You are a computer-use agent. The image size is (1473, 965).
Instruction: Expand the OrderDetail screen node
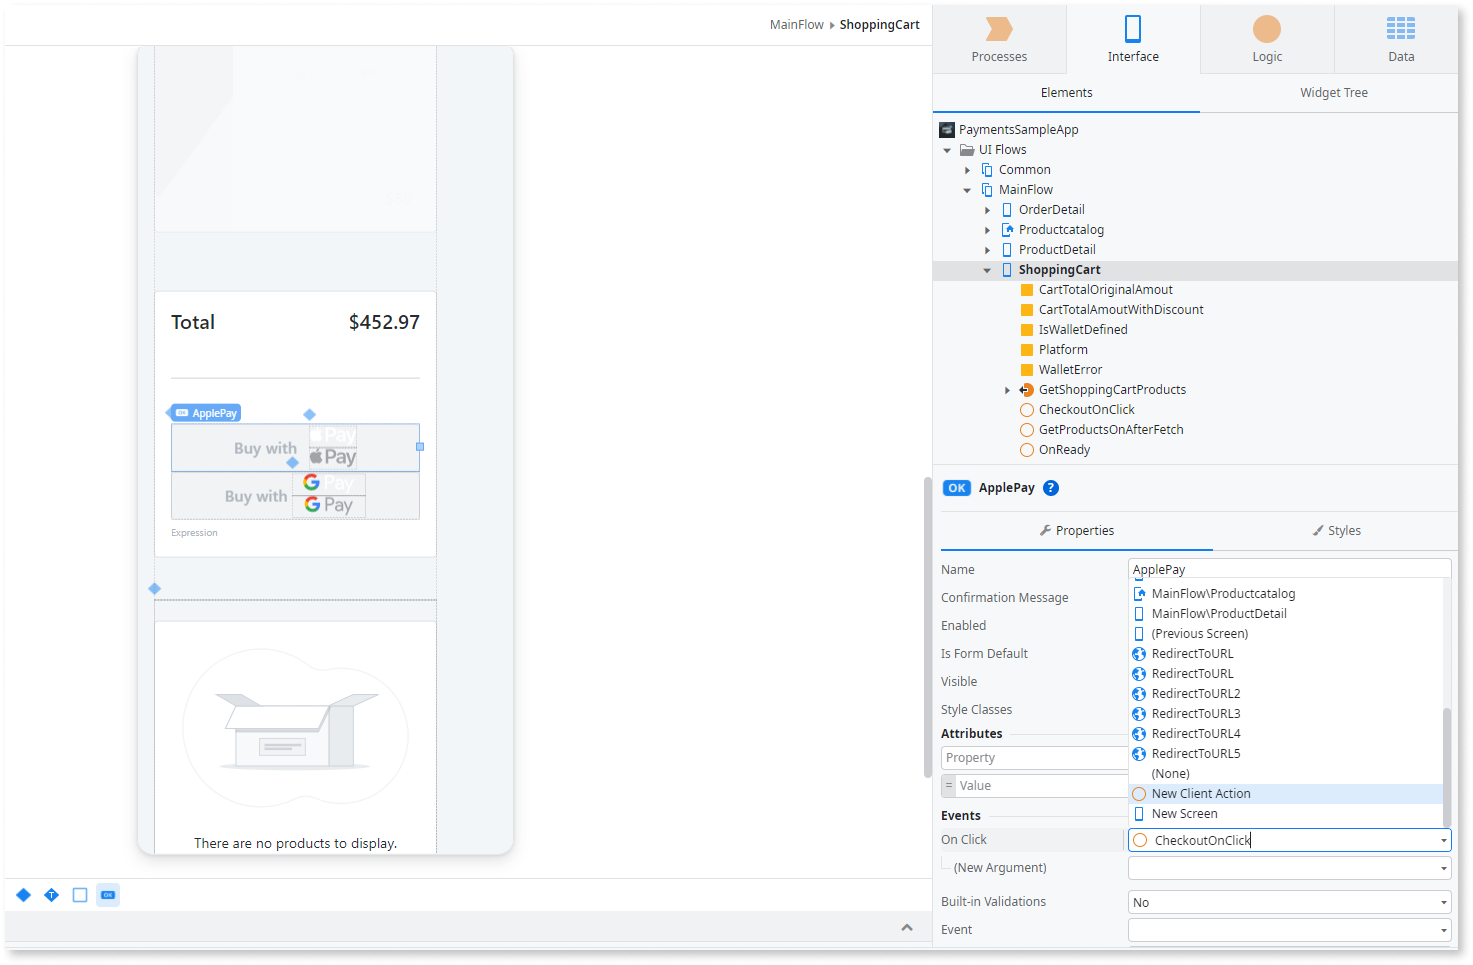[987, 209]
